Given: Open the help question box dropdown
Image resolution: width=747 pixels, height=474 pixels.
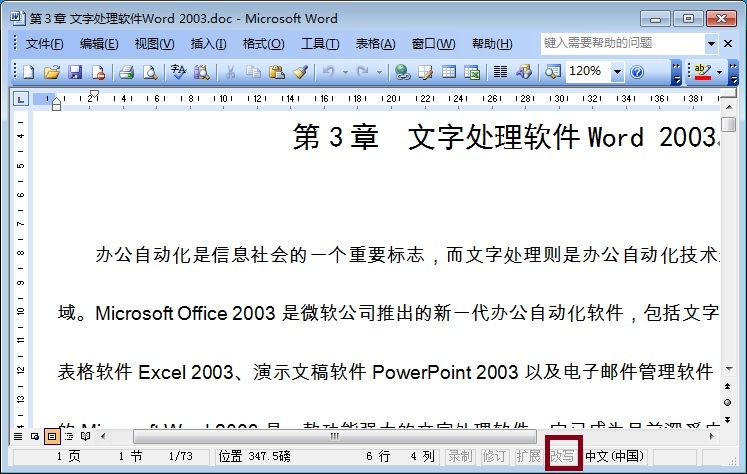Looking at the screenshot, I should click(x=711, y=44).
